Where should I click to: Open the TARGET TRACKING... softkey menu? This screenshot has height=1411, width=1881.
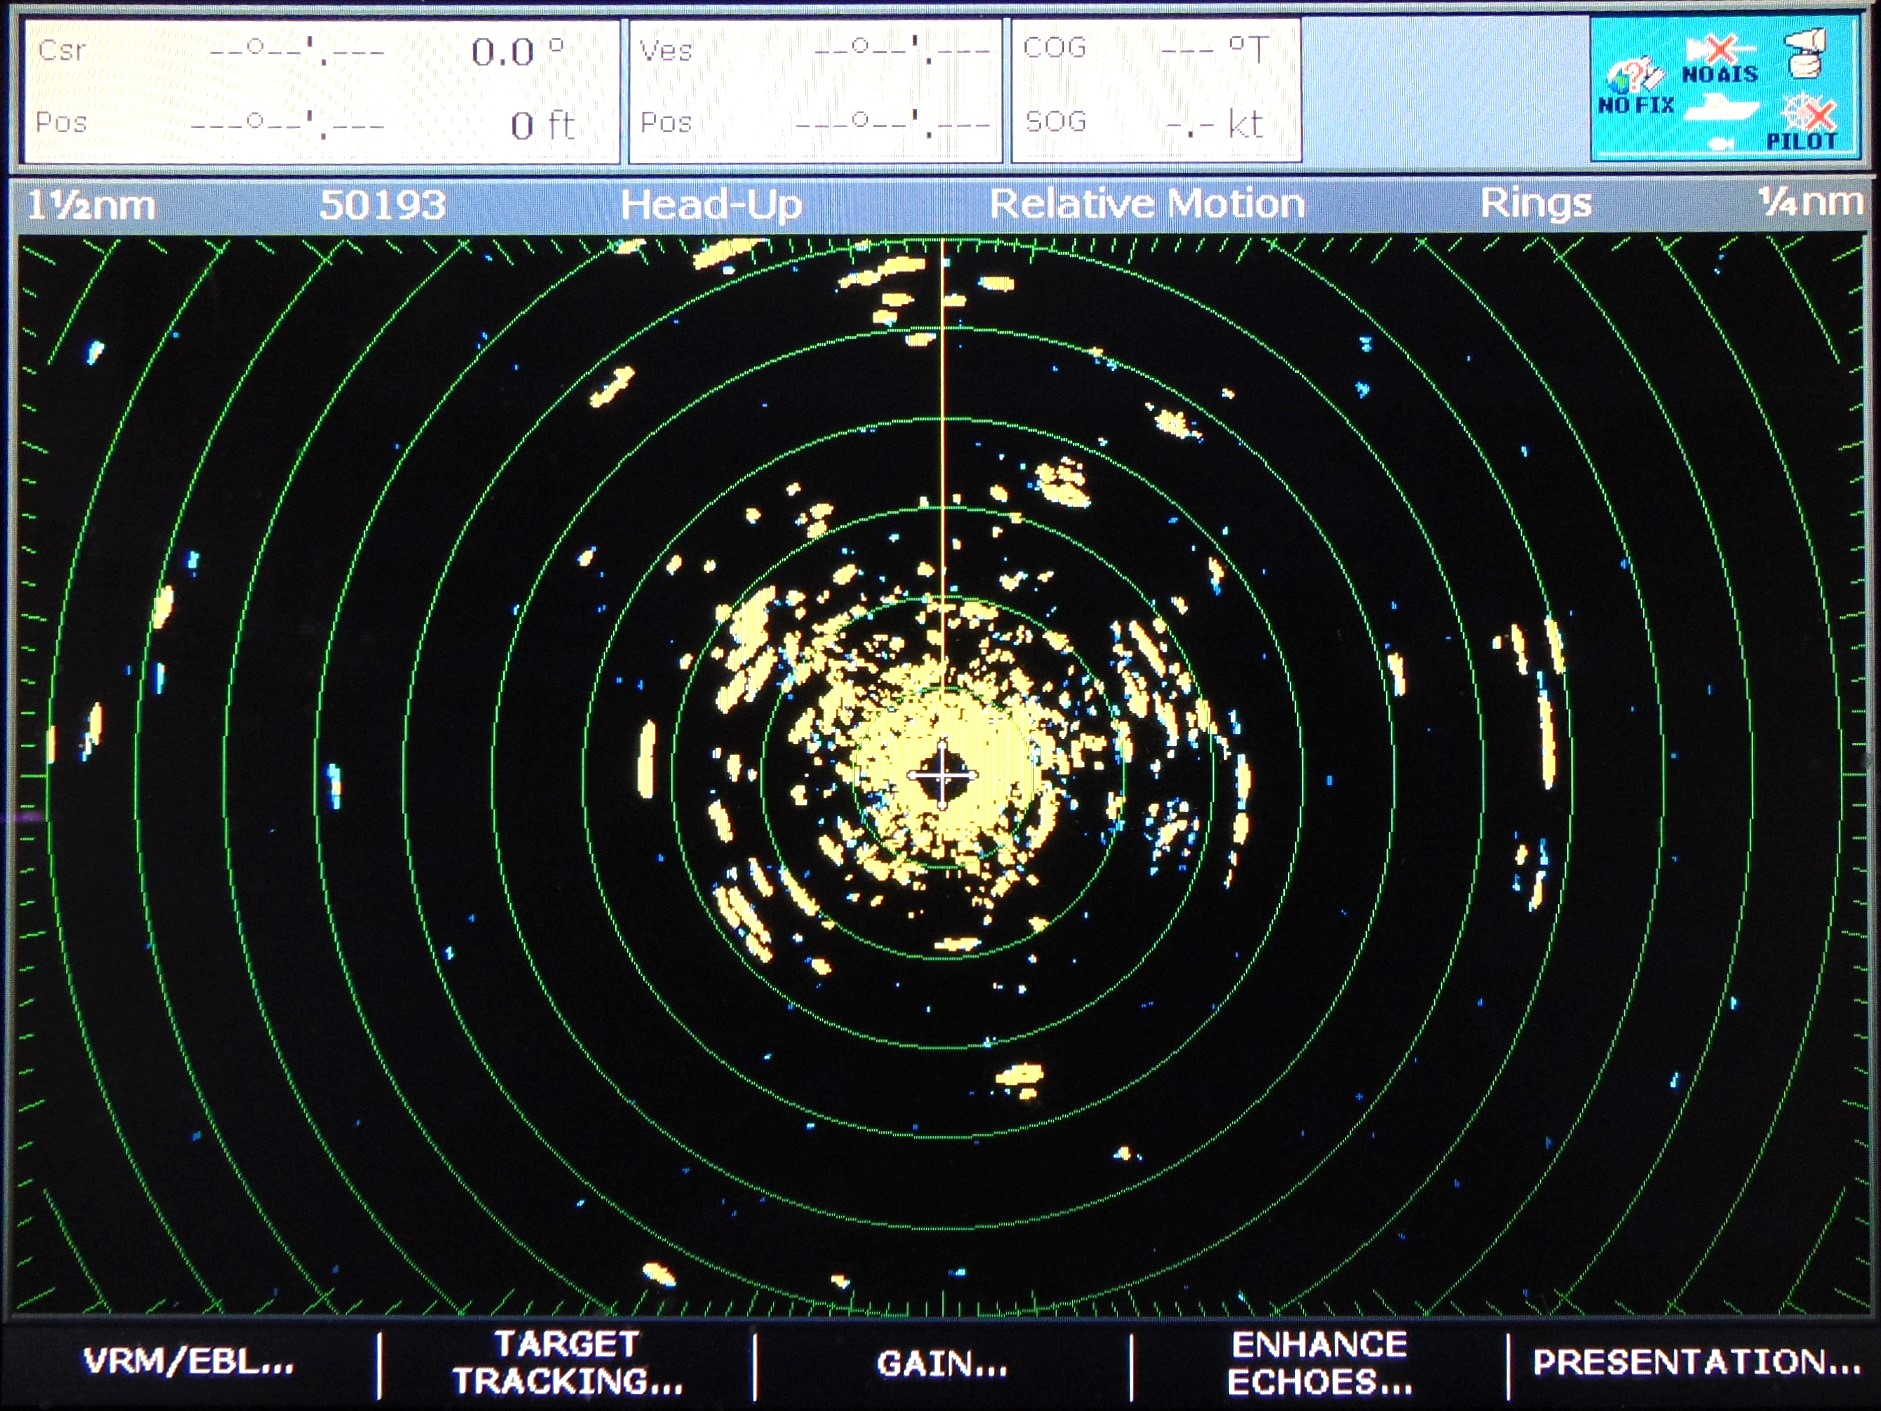click(567, 1362)
